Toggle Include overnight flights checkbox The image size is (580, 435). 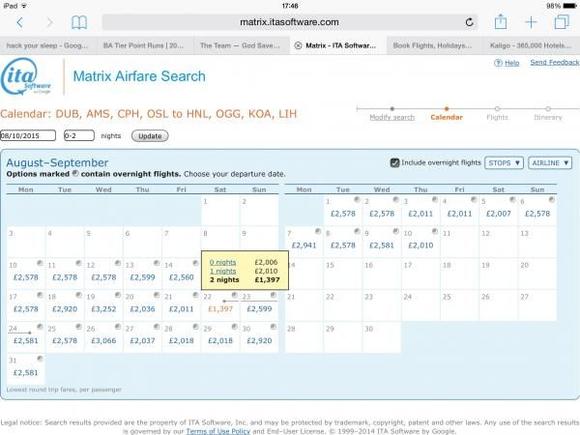395,163
